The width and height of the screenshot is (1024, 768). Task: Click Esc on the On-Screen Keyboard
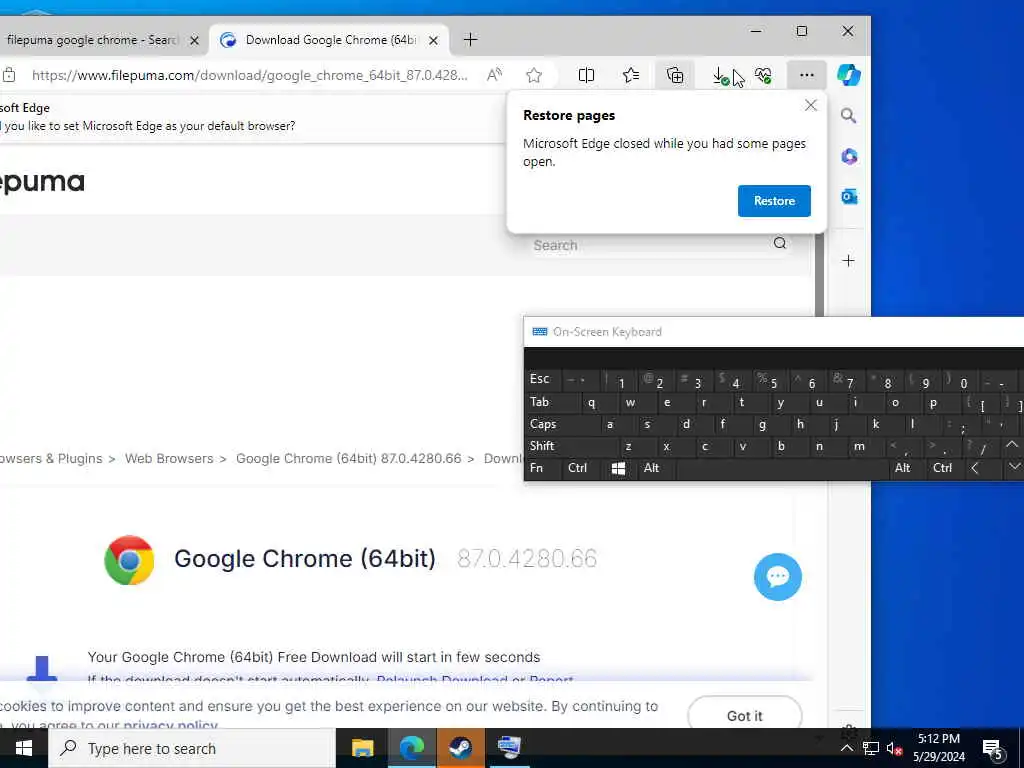click(542, 379)
